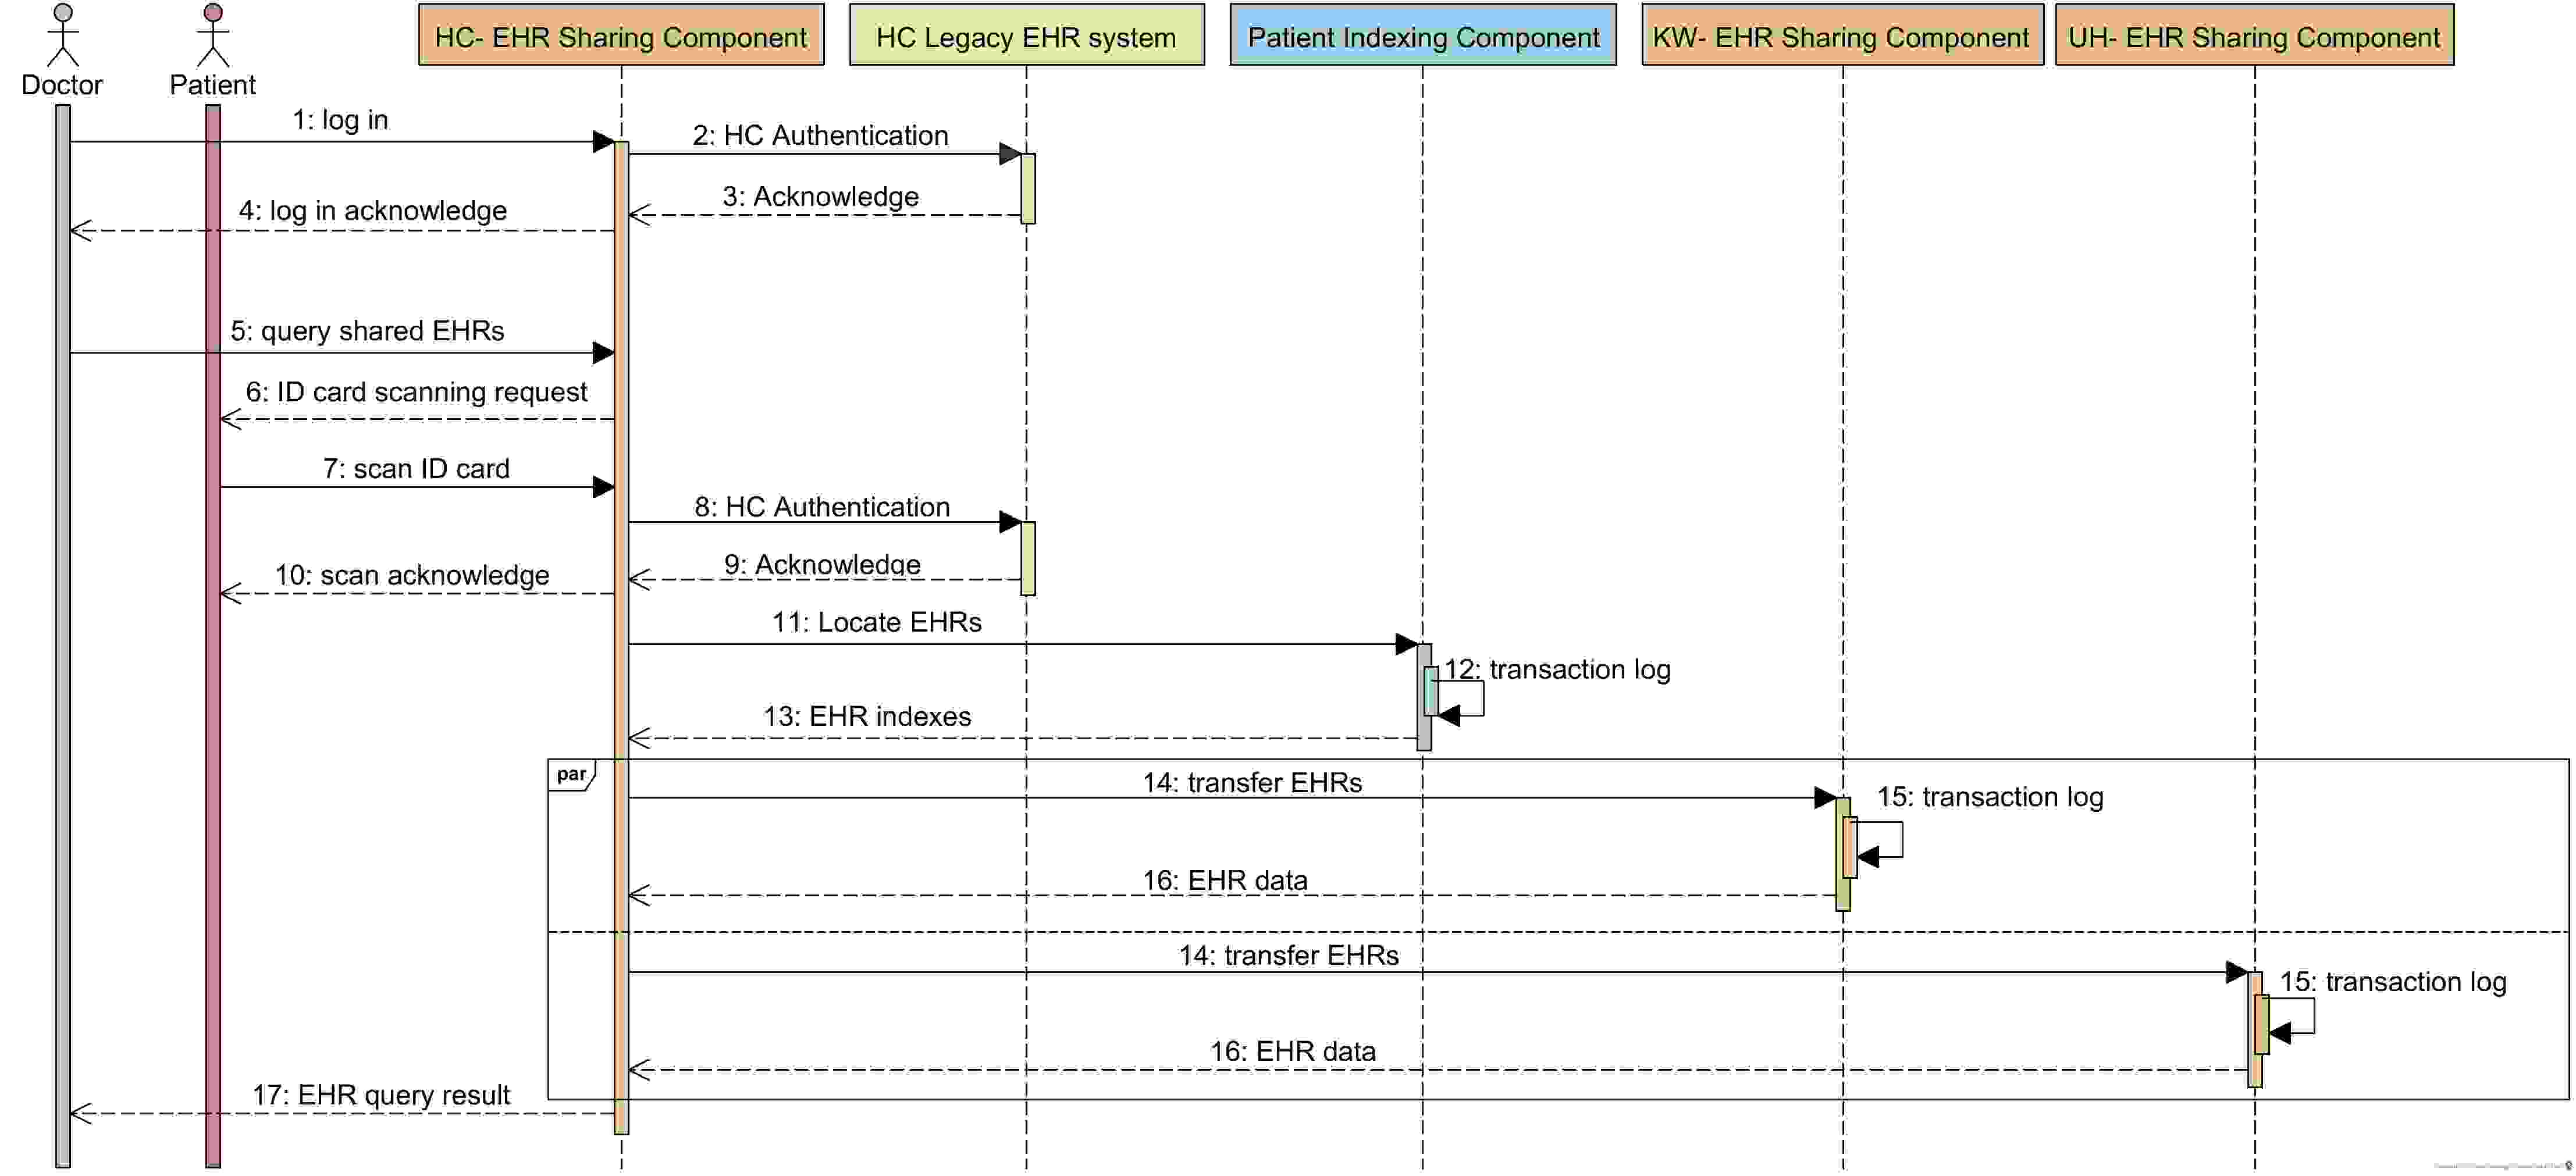Viewport: 2576px width, 1176px height.
Task: Select the '12: transaction log' self-message label
Action: click(1557, 669)
